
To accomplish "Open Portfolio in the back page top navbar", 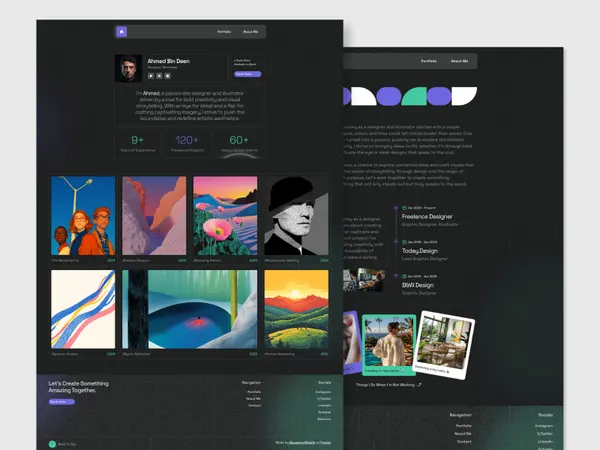I will (x=429, y=61).
